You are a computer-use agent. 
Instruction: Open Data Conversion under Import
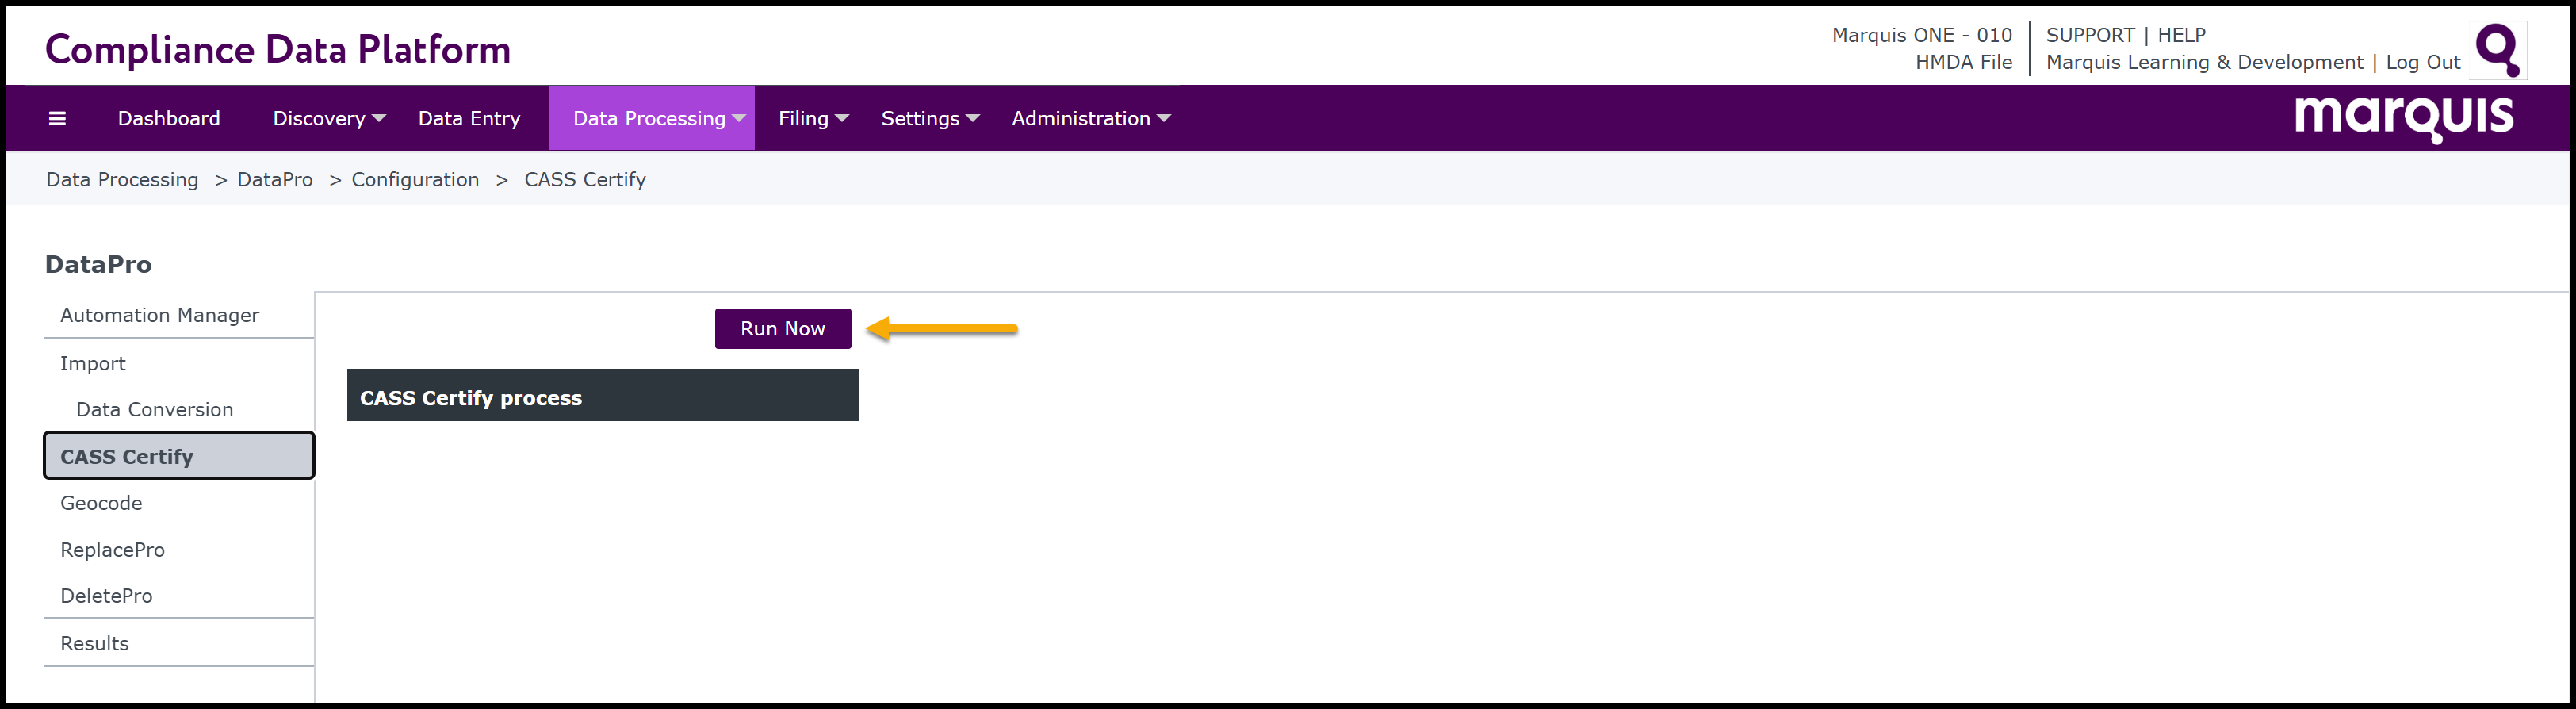point(155,409)
